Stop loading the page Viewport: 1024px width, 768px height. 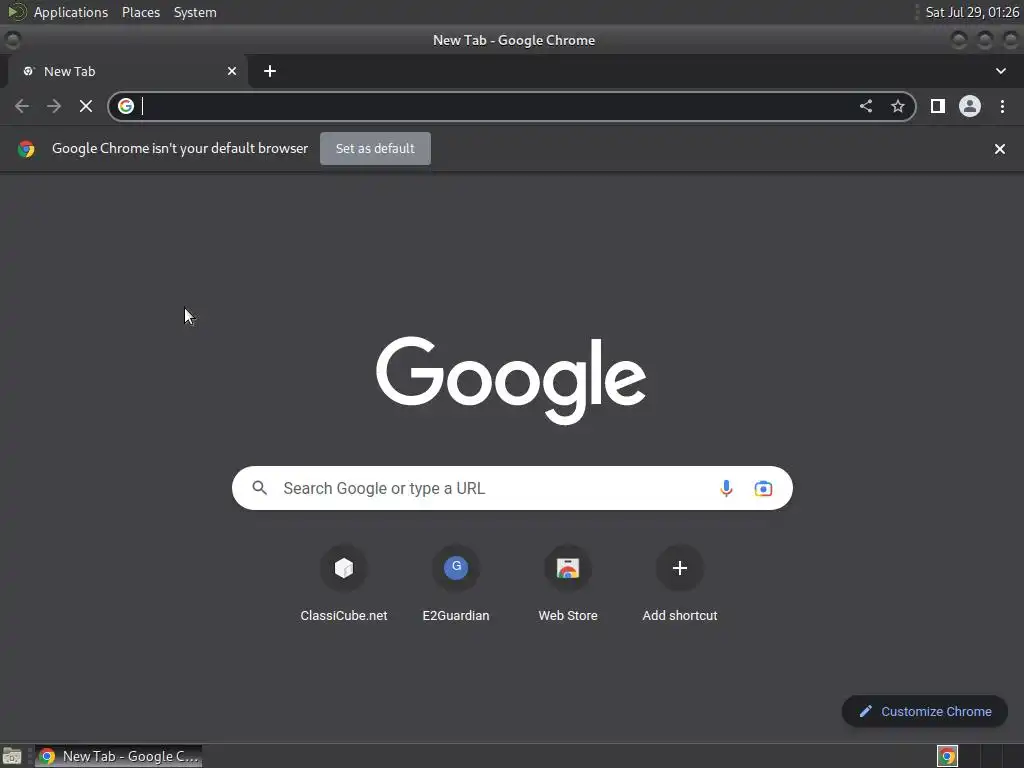tap(86, 106)
